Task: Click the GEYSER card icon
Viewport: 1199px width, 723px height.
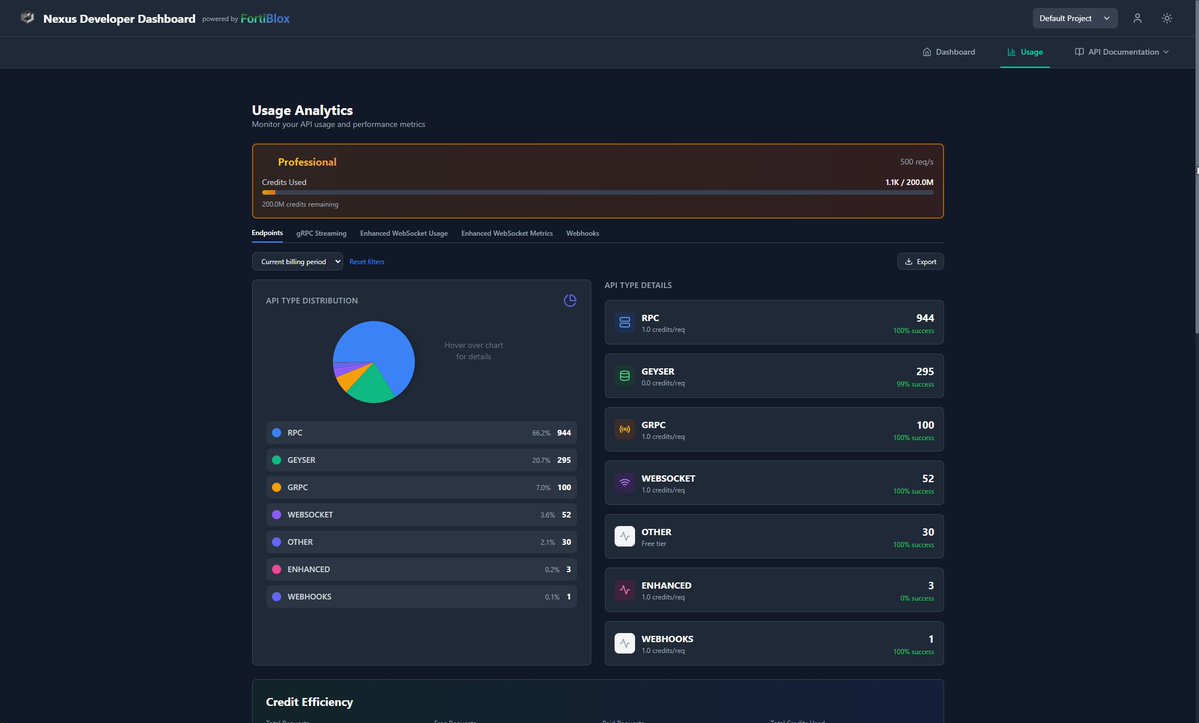Action: (621, 374)
